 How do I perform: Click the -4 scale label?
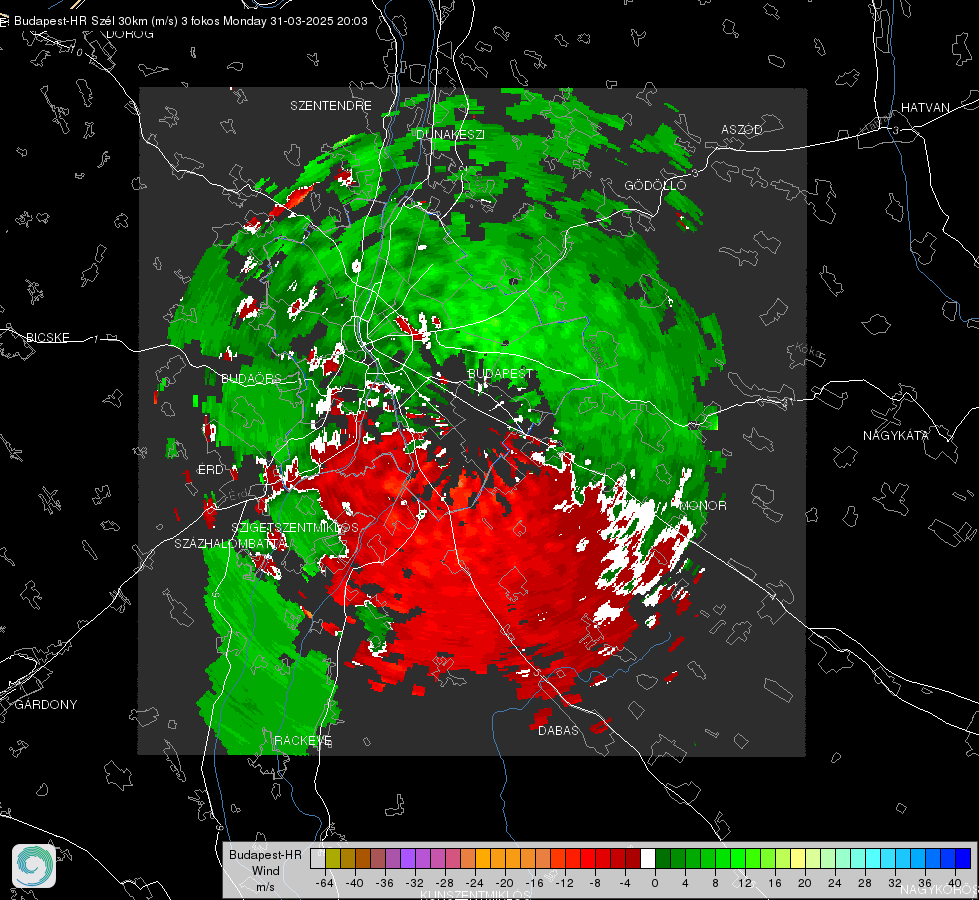click(x=625, y=883)
